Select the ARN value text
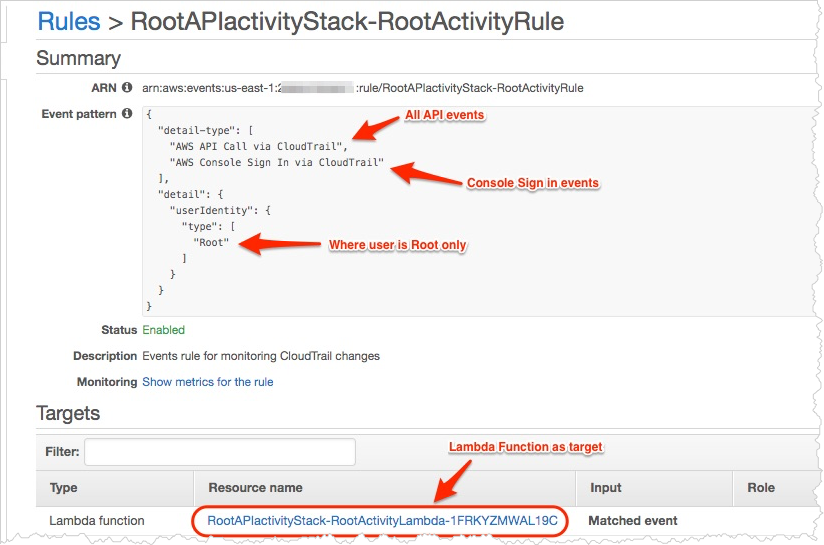Image resolution: width=824 pixels, height=545 pixels. pos(363,88)
